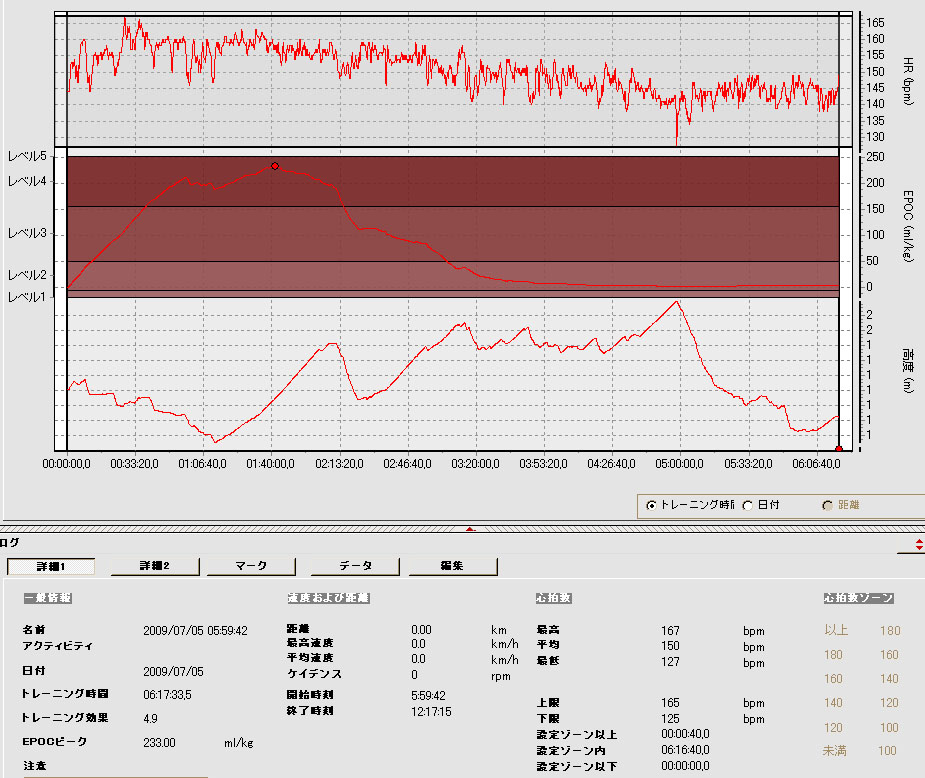Click the 開始時刻 value 5:59:42
The height and width of the screenshot is (778, 925).
click(428, 695)
